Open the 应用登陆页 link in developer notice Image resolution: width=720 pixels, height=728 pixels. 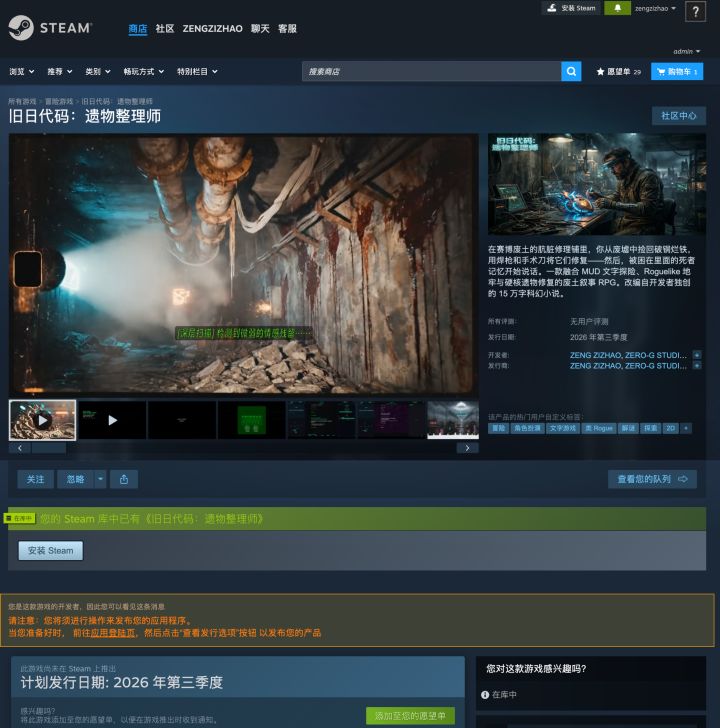pyautogui.click(x=113, y=633)
